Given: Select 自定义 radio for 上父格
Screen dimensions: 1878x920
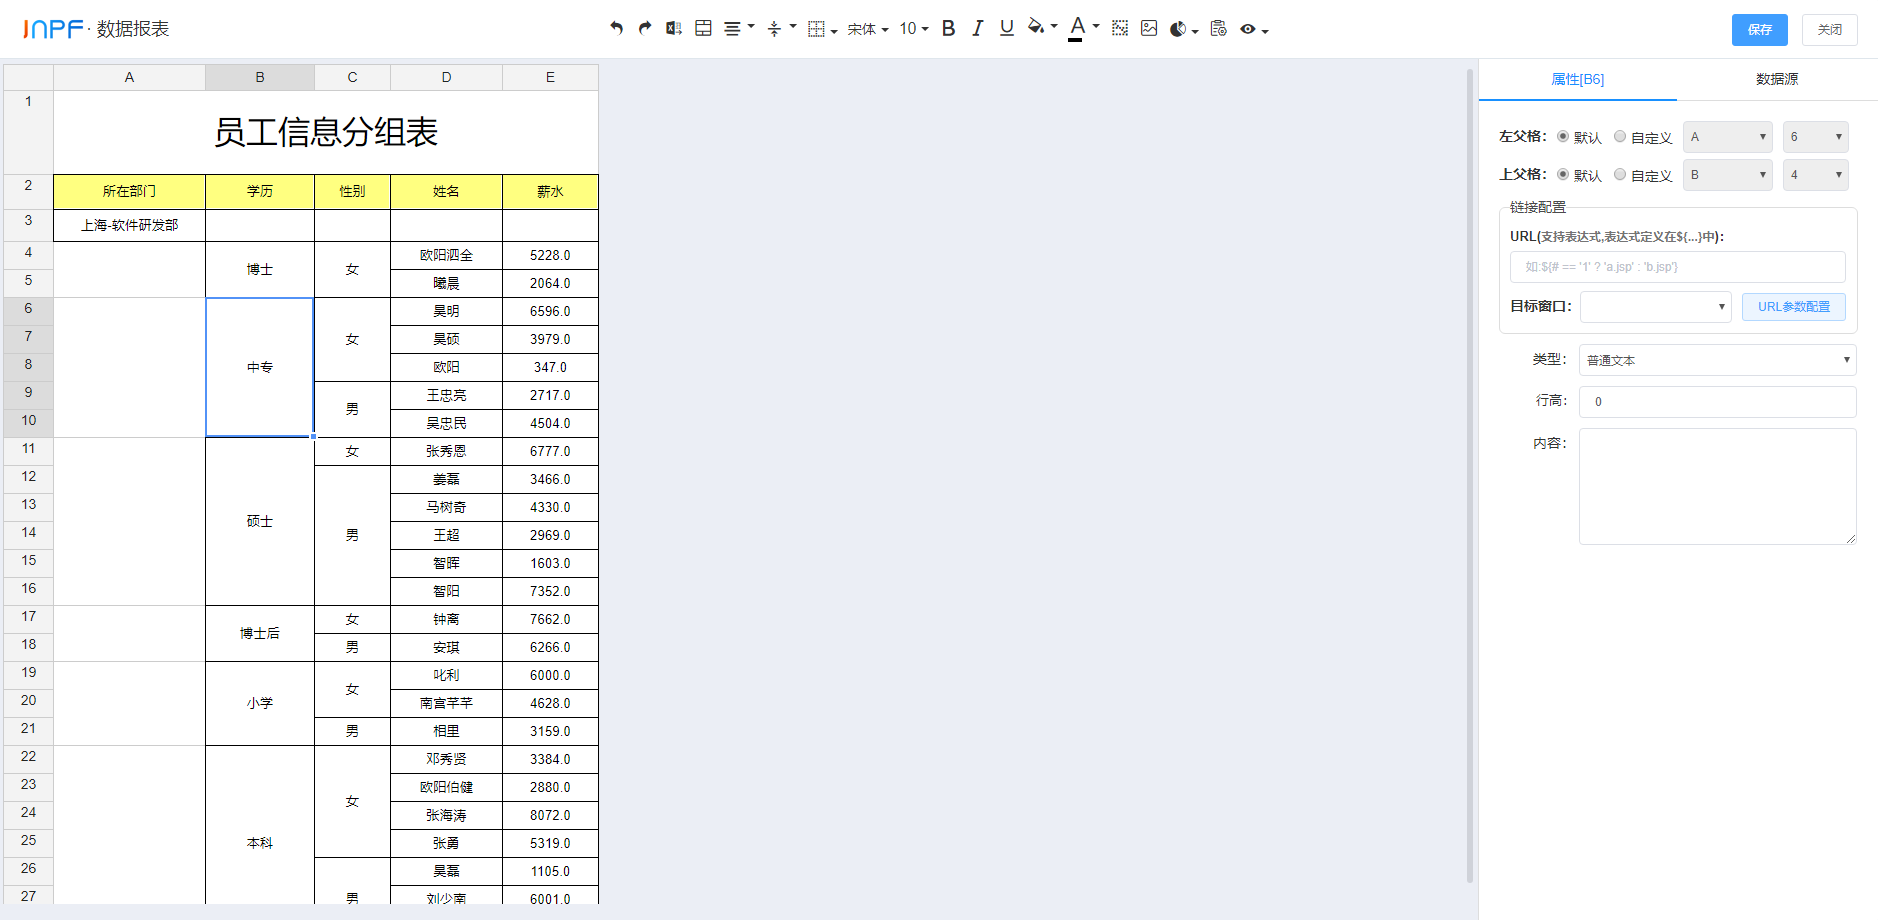Looking at the screenshot, I should tap(1620, 175).
